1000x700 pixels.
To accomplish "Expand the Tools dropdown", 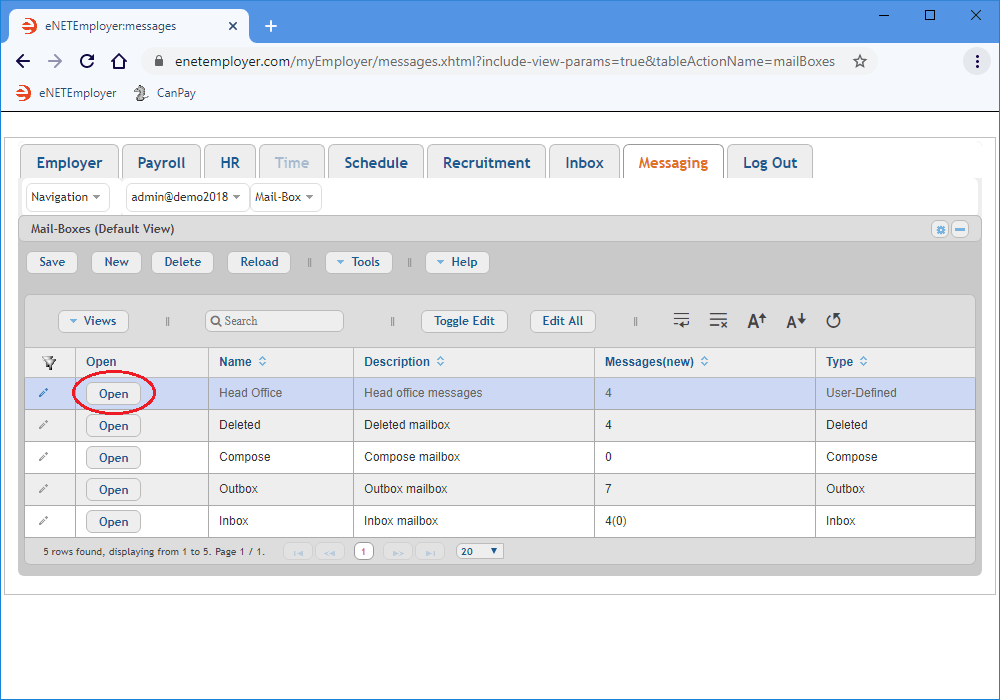I will click(358, 262).
